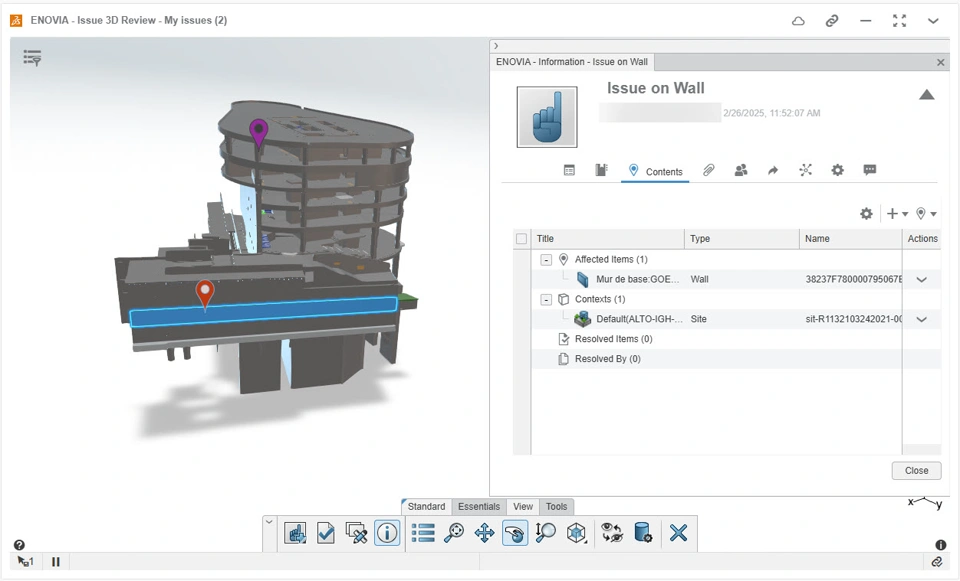Click the slides with pencil markup toolbar icon

[x=356, y=533]
